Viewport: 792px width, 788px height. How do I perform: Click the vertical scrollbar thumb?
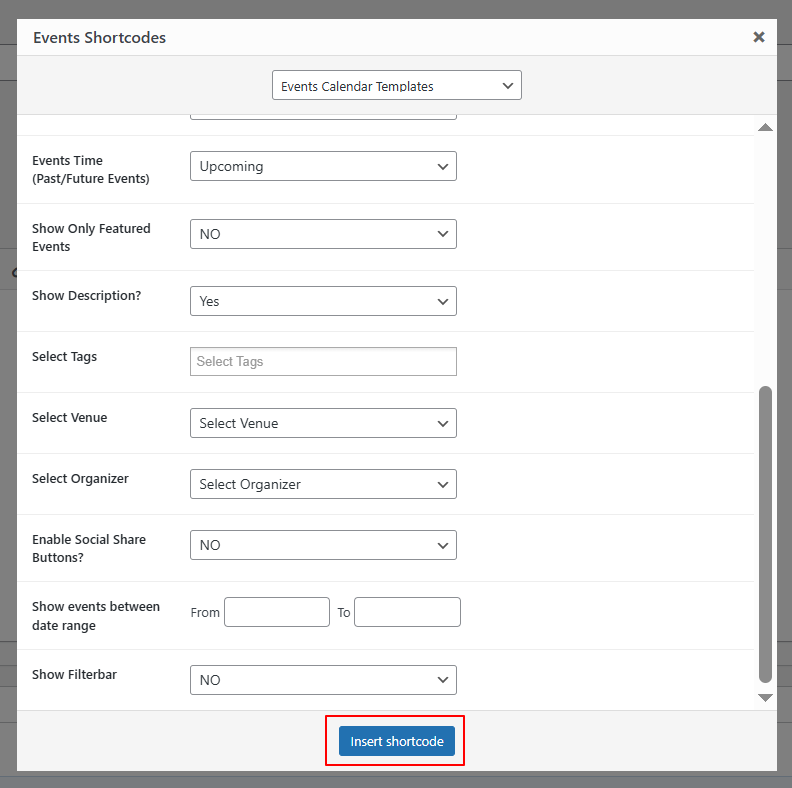765,533
